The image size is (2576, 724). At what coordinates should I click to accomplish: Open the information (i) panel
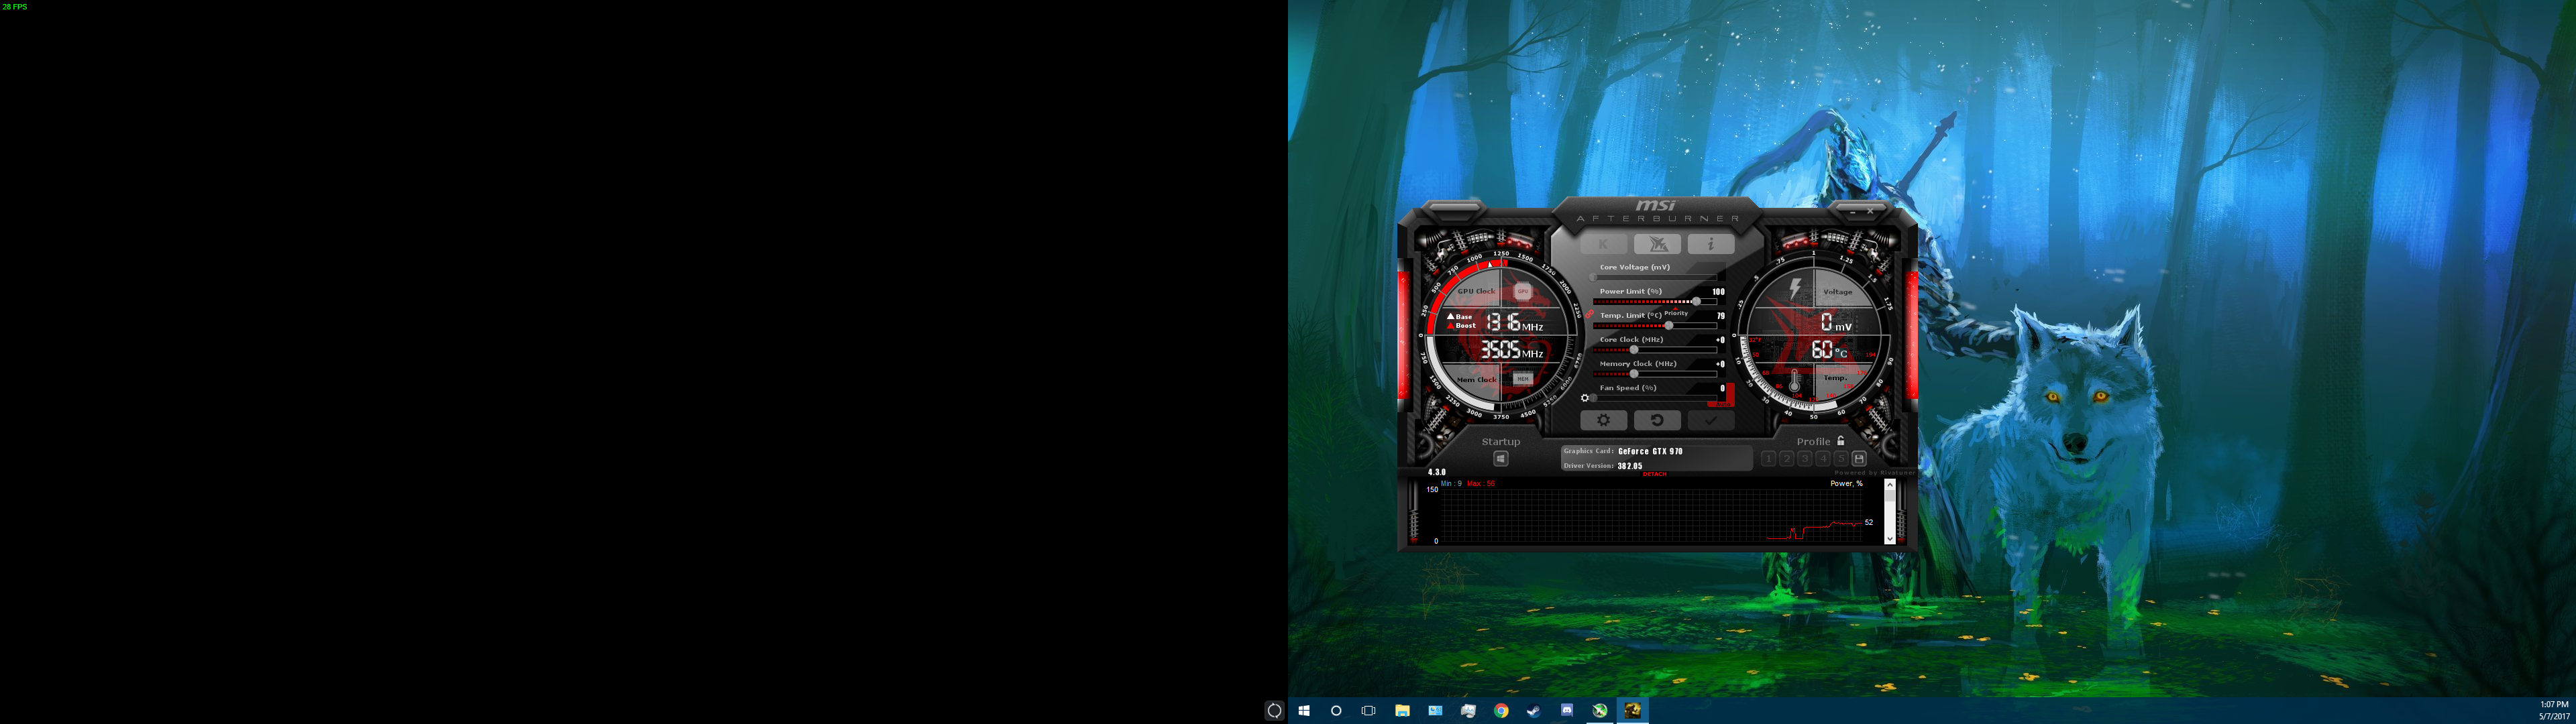(1711, 244)
